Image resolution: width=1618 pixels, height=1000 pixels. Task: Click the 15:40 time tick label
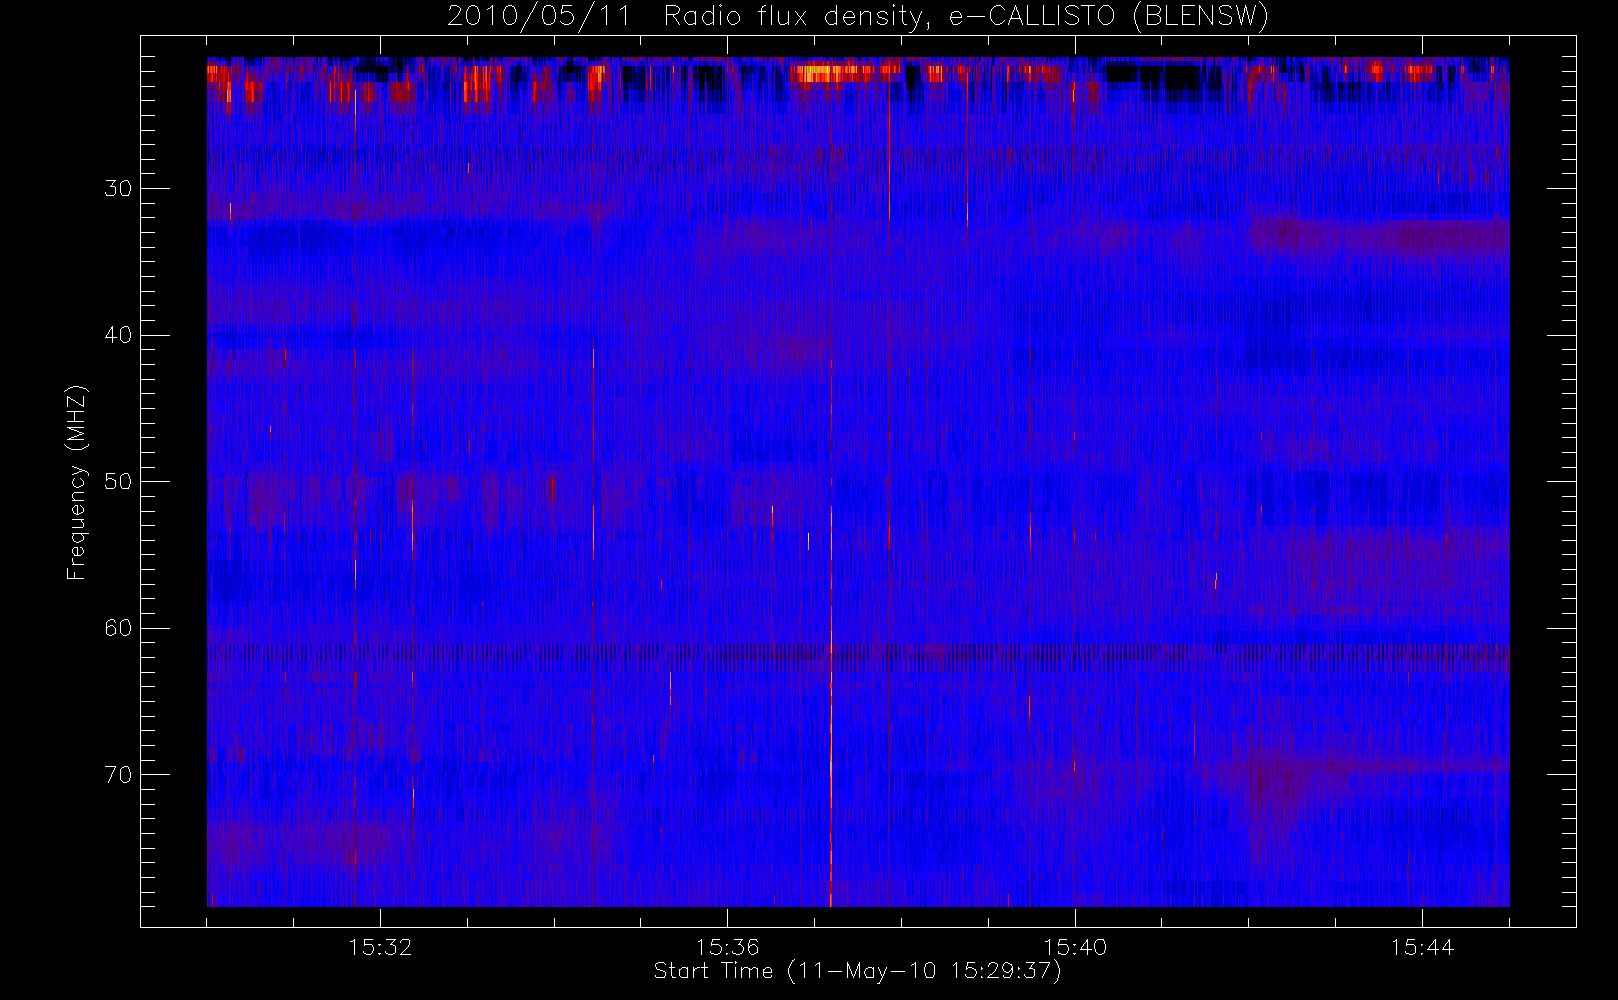click(1075, 946)
